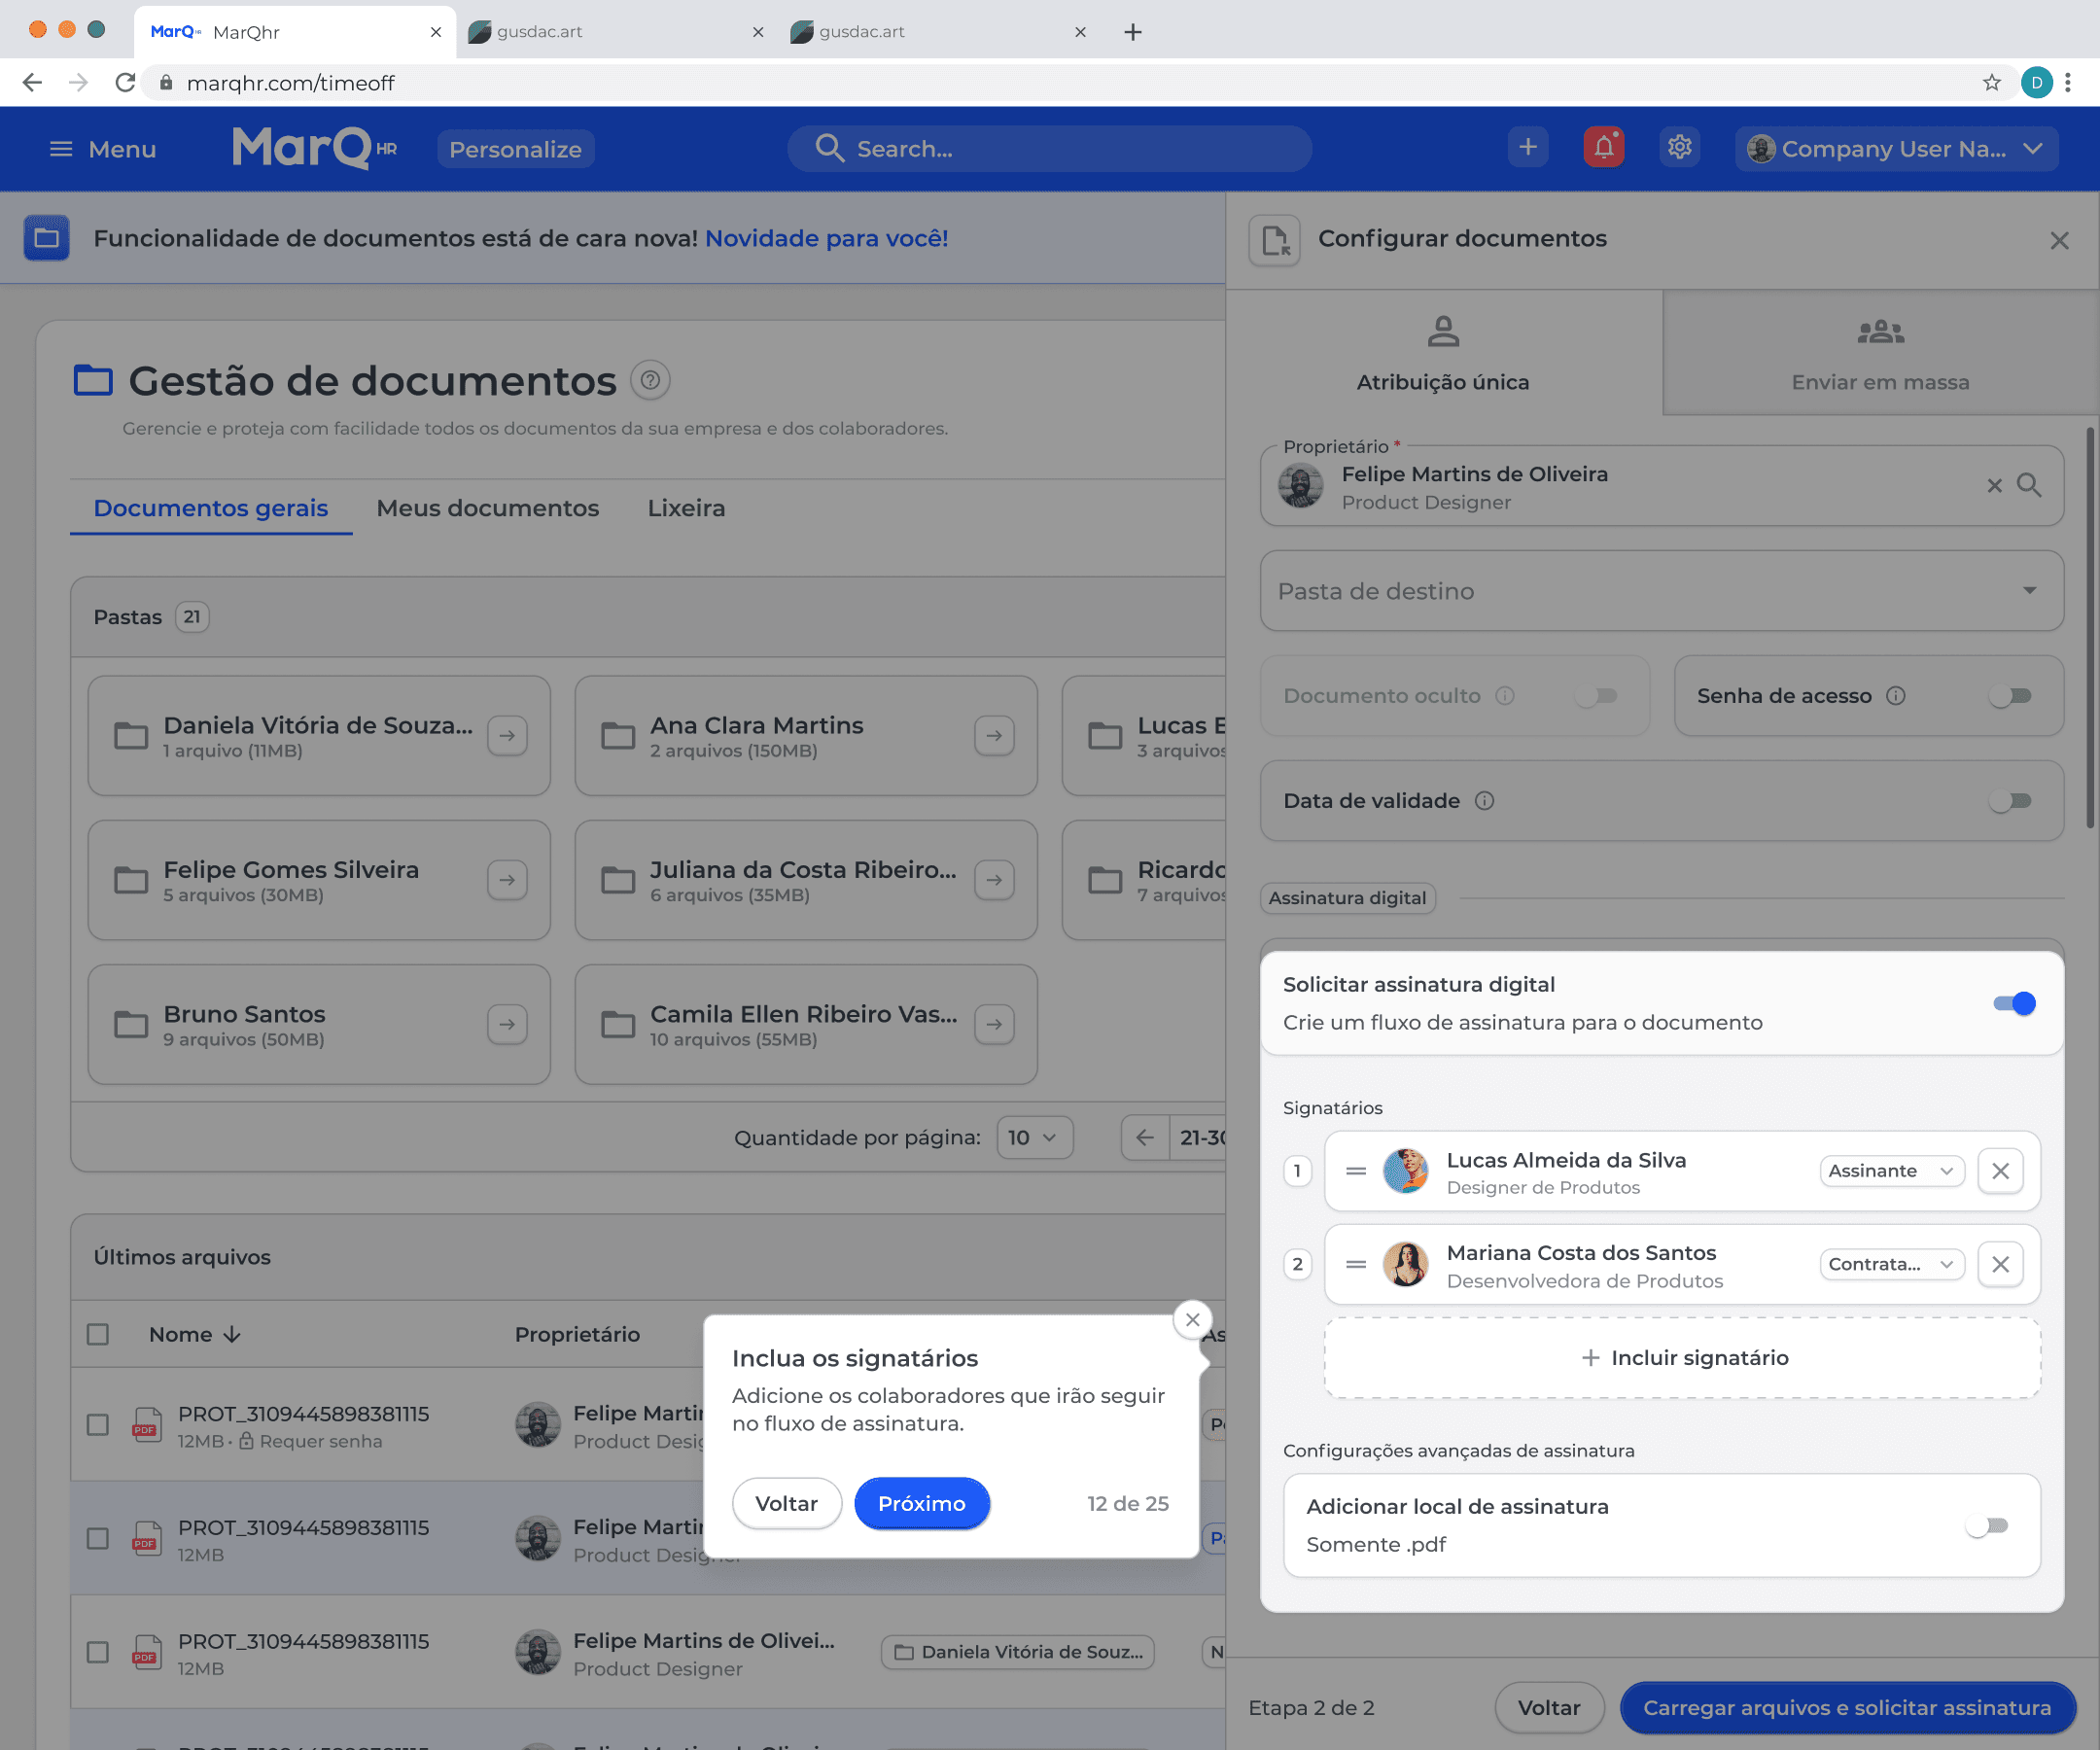Toggle Senha de acesso switch
This screenshot has width=2100, height=1750.
[x=2010, y=696]
